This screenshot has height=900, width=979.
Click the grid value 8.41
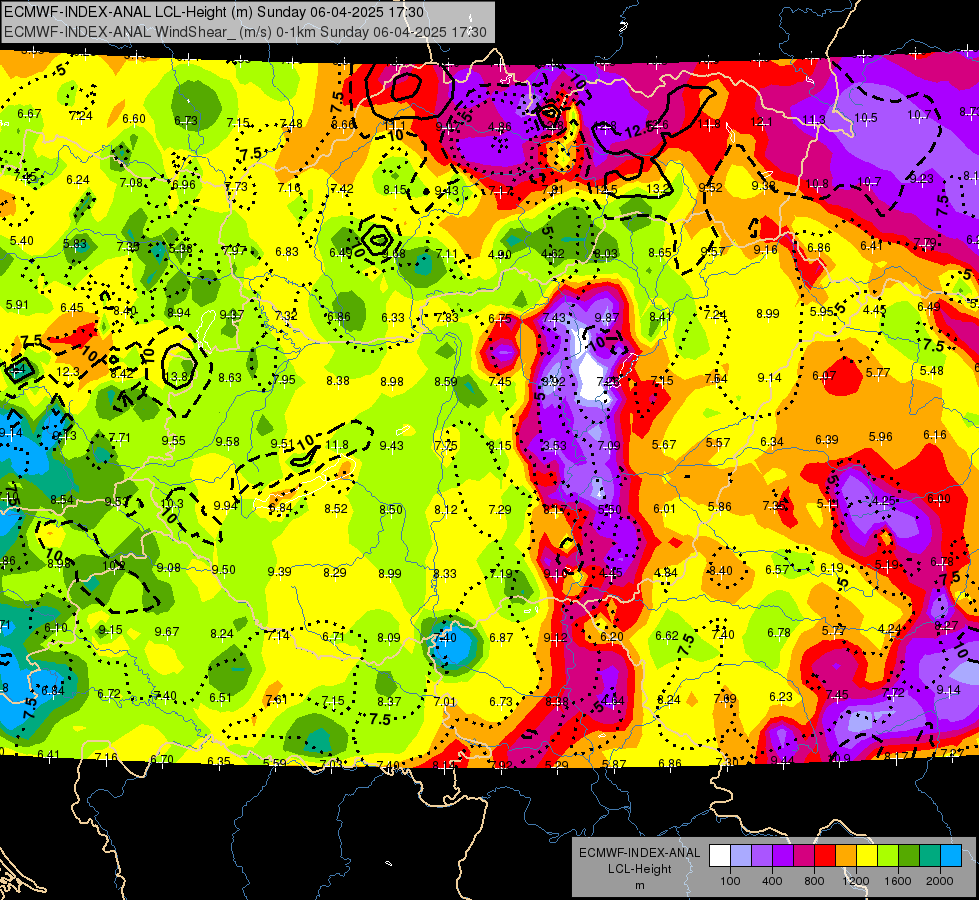(661, 317)
